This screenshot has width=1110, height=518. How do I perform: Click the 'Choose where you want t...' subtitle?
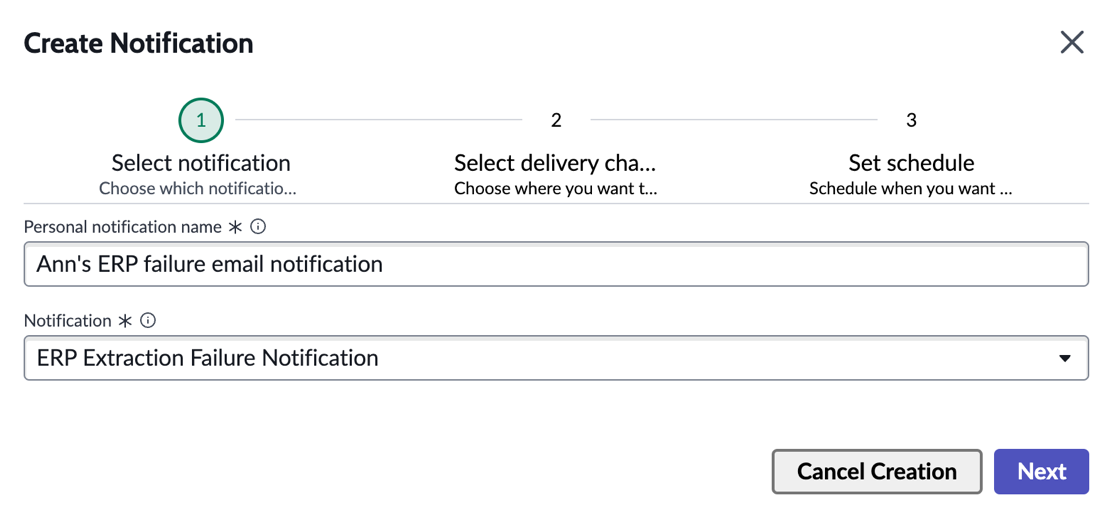[x=556, y=190]
